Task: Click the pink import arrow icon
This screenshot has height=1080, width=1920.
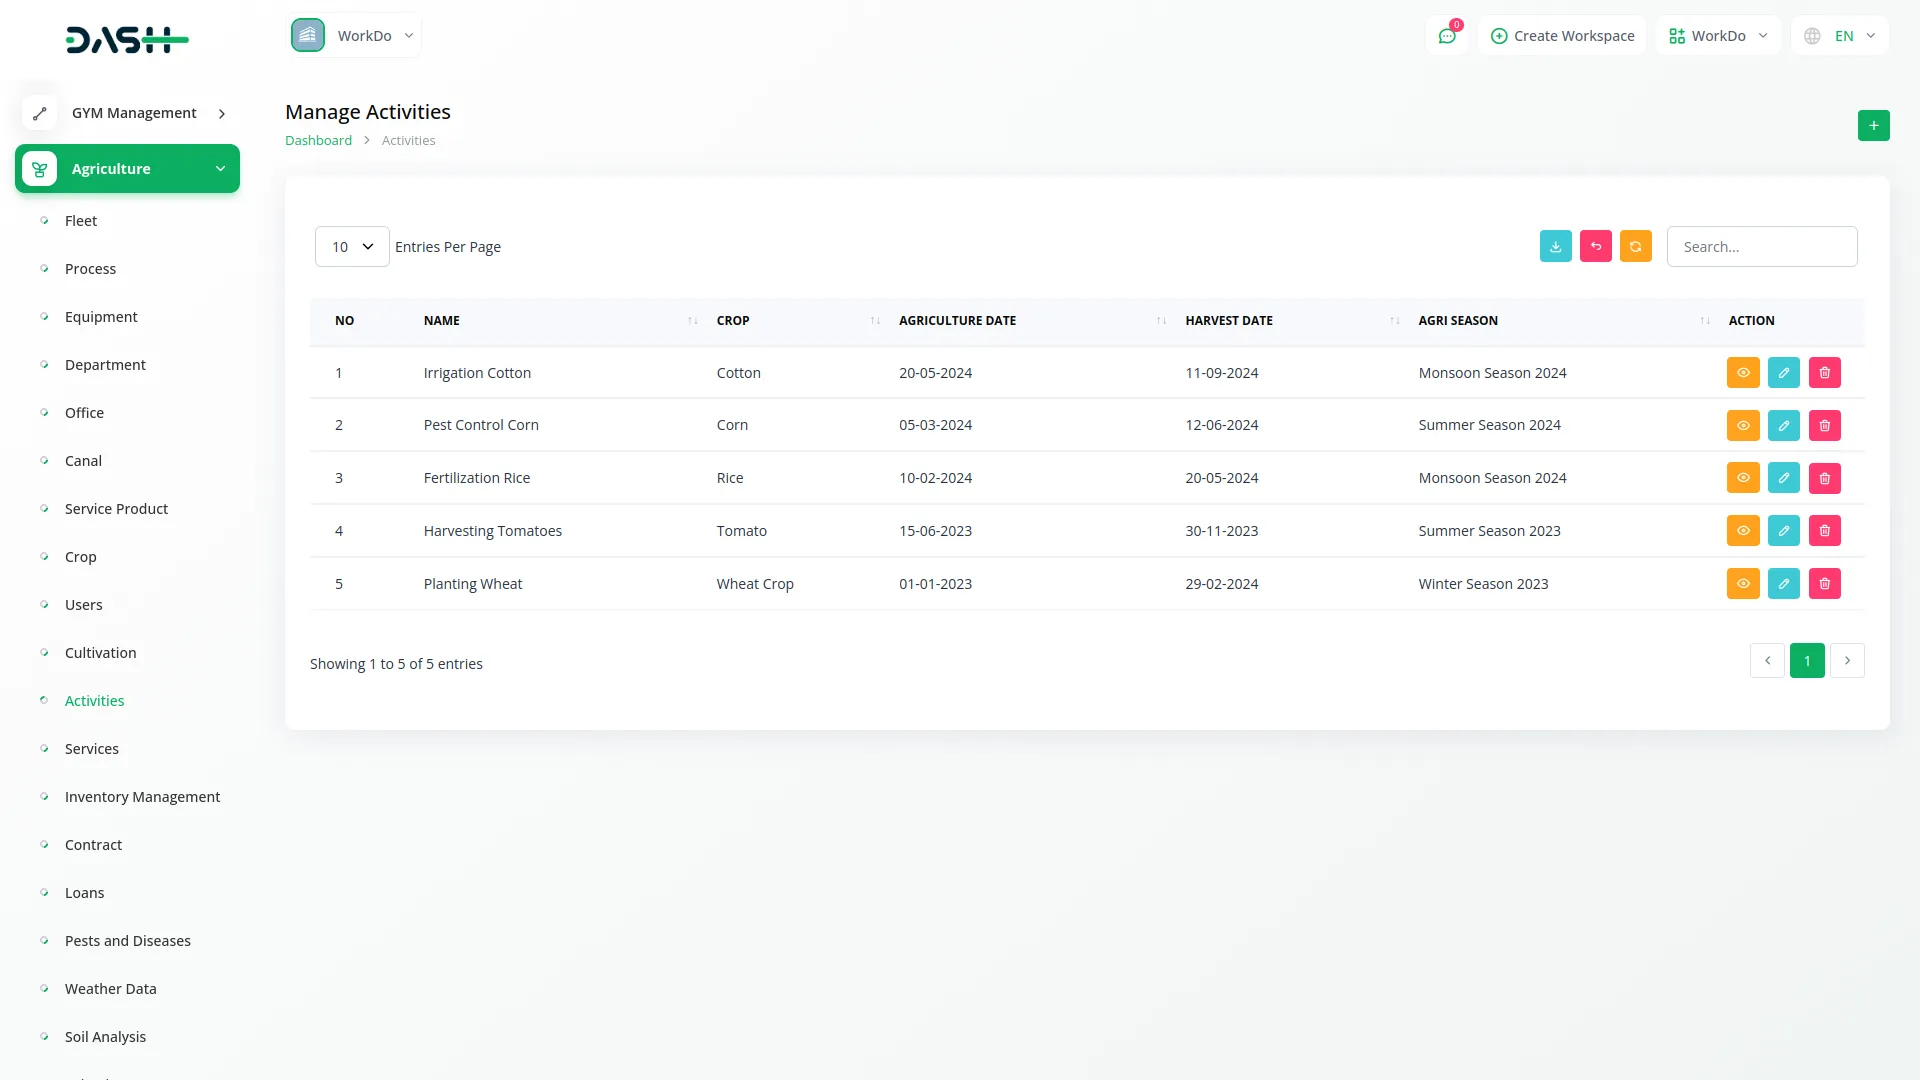Action: 1595,247
